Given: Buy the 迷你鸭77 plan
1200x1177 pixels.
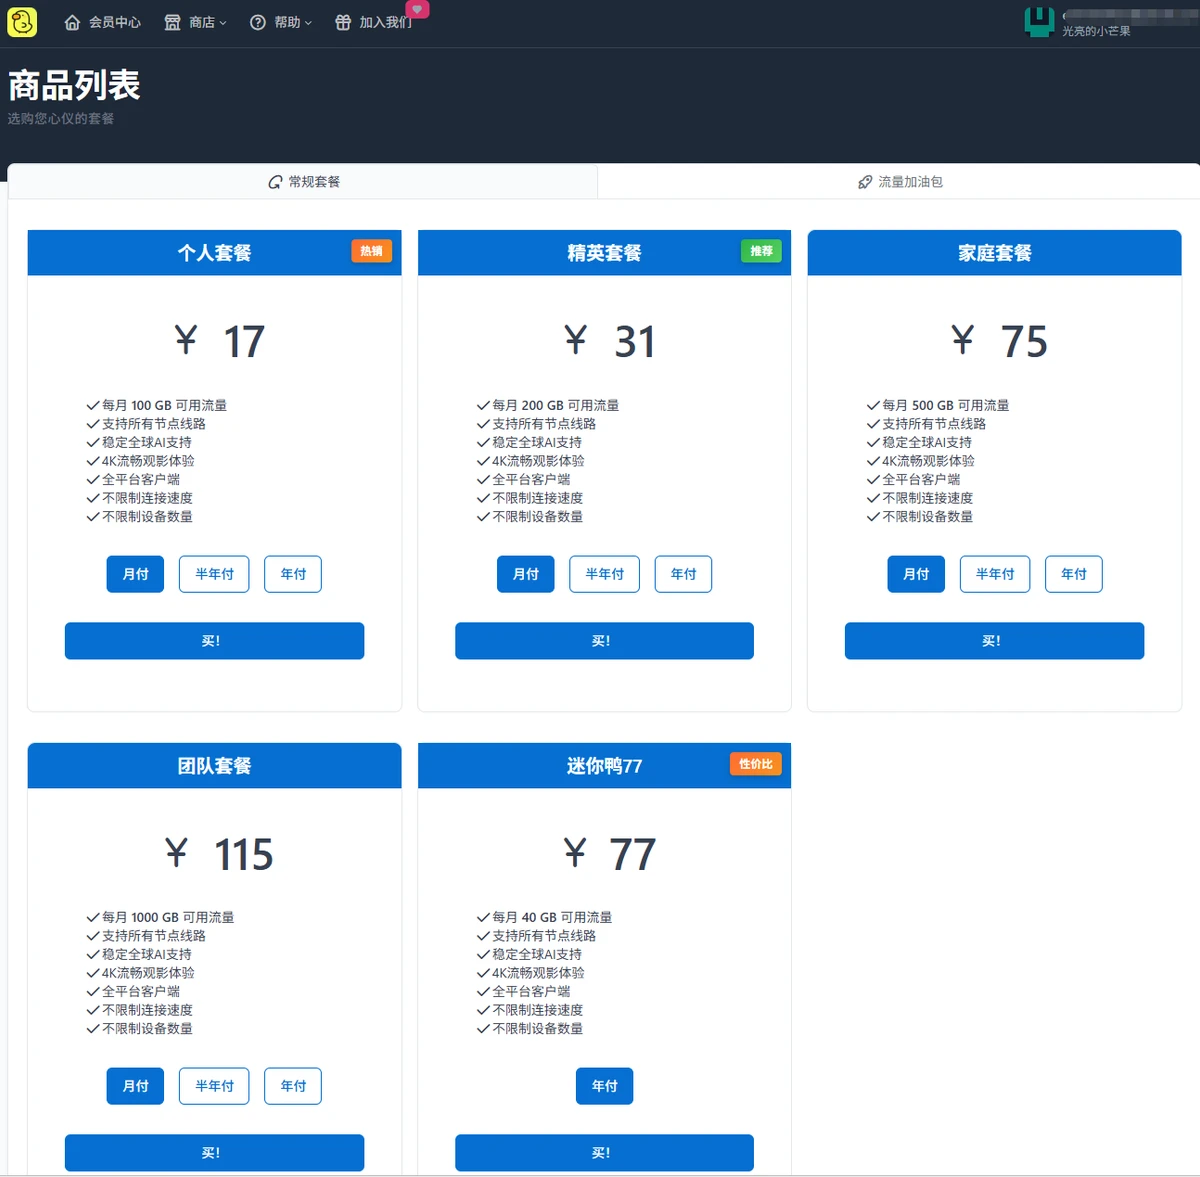Looking at the screenshot, I should coord(604,1153).
